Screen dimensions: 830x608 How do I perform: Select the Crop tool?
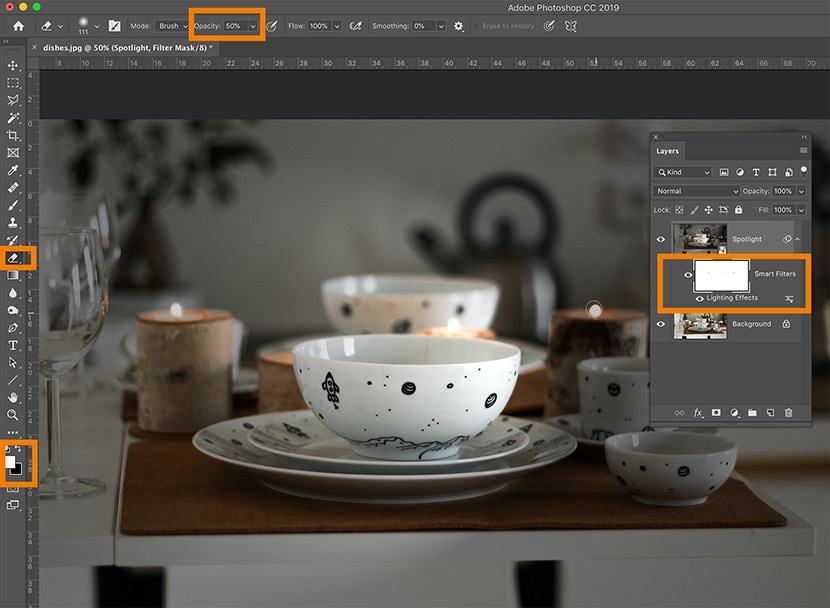tap(13, 135)
